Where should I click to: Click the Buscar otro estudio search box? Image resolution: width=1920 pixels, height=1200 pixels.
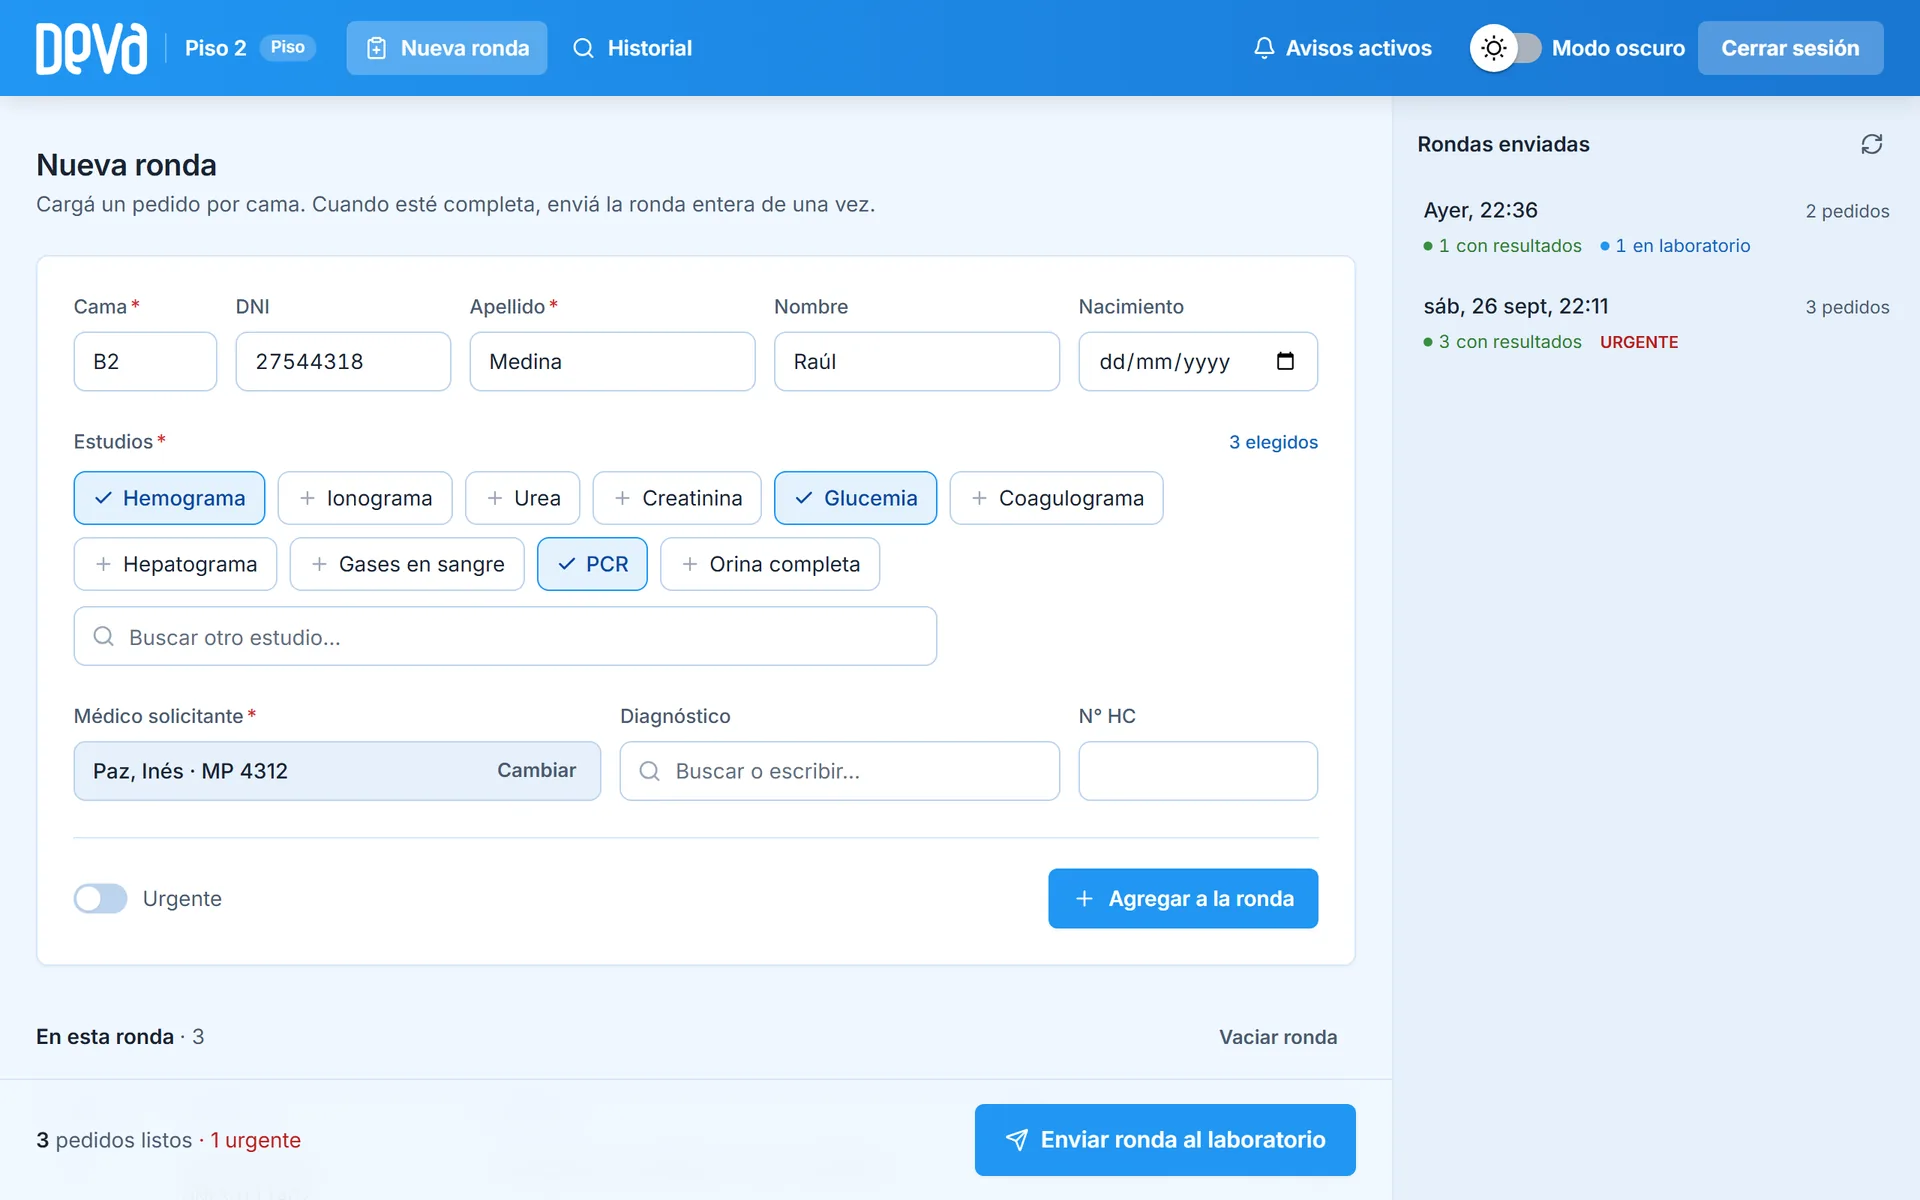[505, 636]
